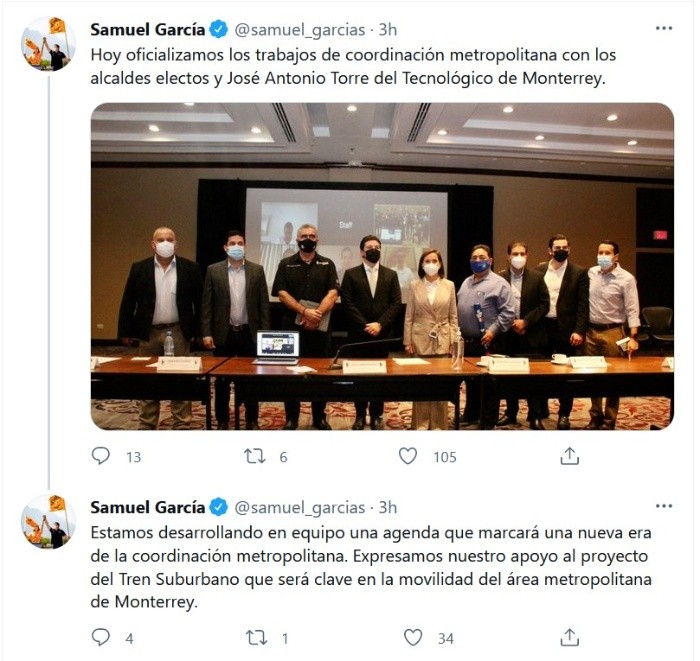Retweet the second tweet with 1 retweet
This screenshot has height=661, width=700.
[x=257, y=638]
